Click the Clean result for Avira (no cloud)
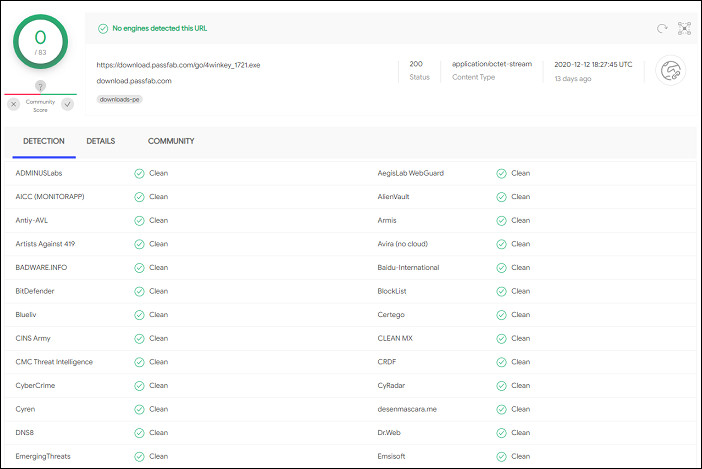This screenshot has width=702, height=469. [521, 244]
